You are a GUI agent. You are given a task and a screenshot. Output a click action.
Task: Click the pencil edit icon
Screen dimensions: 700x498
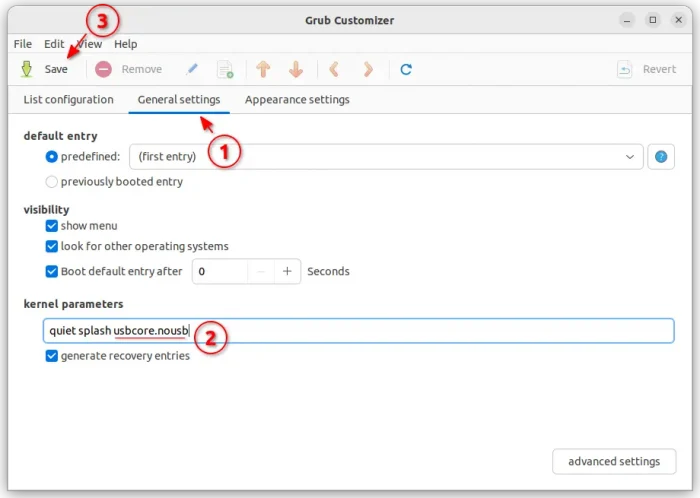(192, 70)
